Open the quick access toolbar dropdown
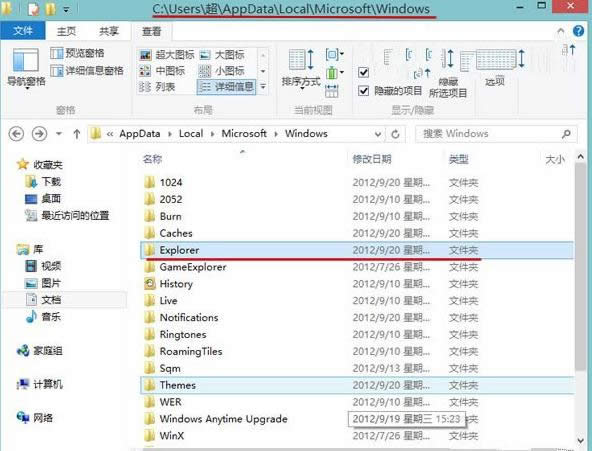592x451 pixels. (66, 9)
